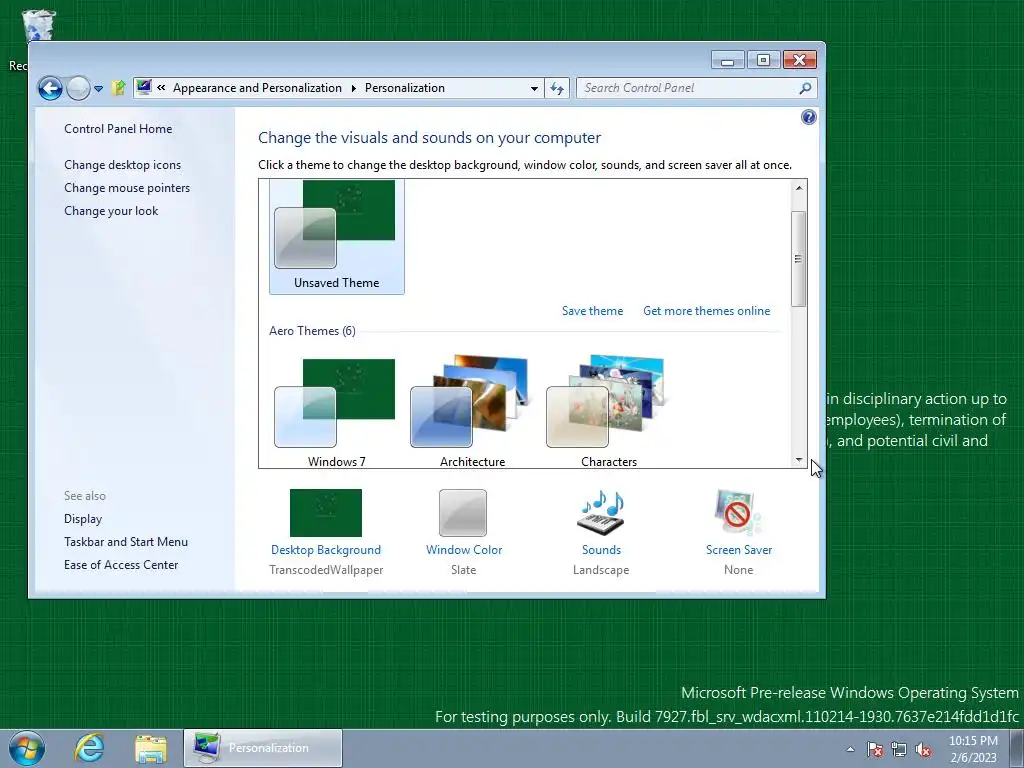The height and width of the screenshot is (768, 1024).
Task: Click the theme list scroll up arrow
Action: click(x=799, y=187)
